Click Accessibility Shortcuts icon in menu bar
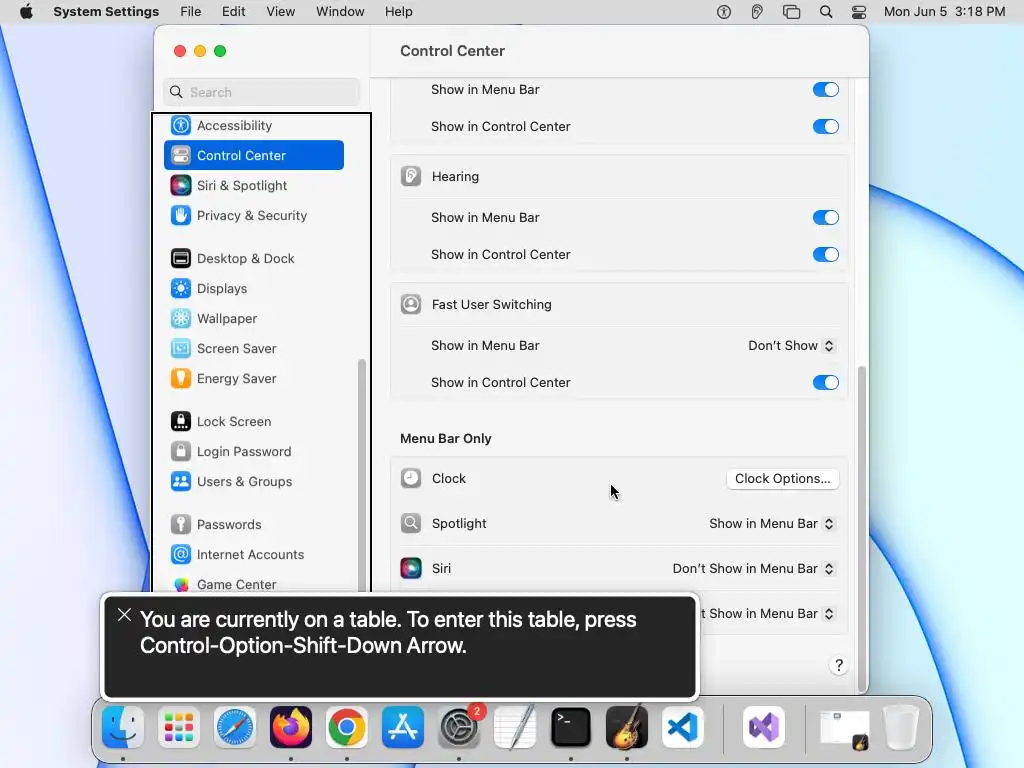The width and height of the screenshot is (1024, 768). (724, 12)
